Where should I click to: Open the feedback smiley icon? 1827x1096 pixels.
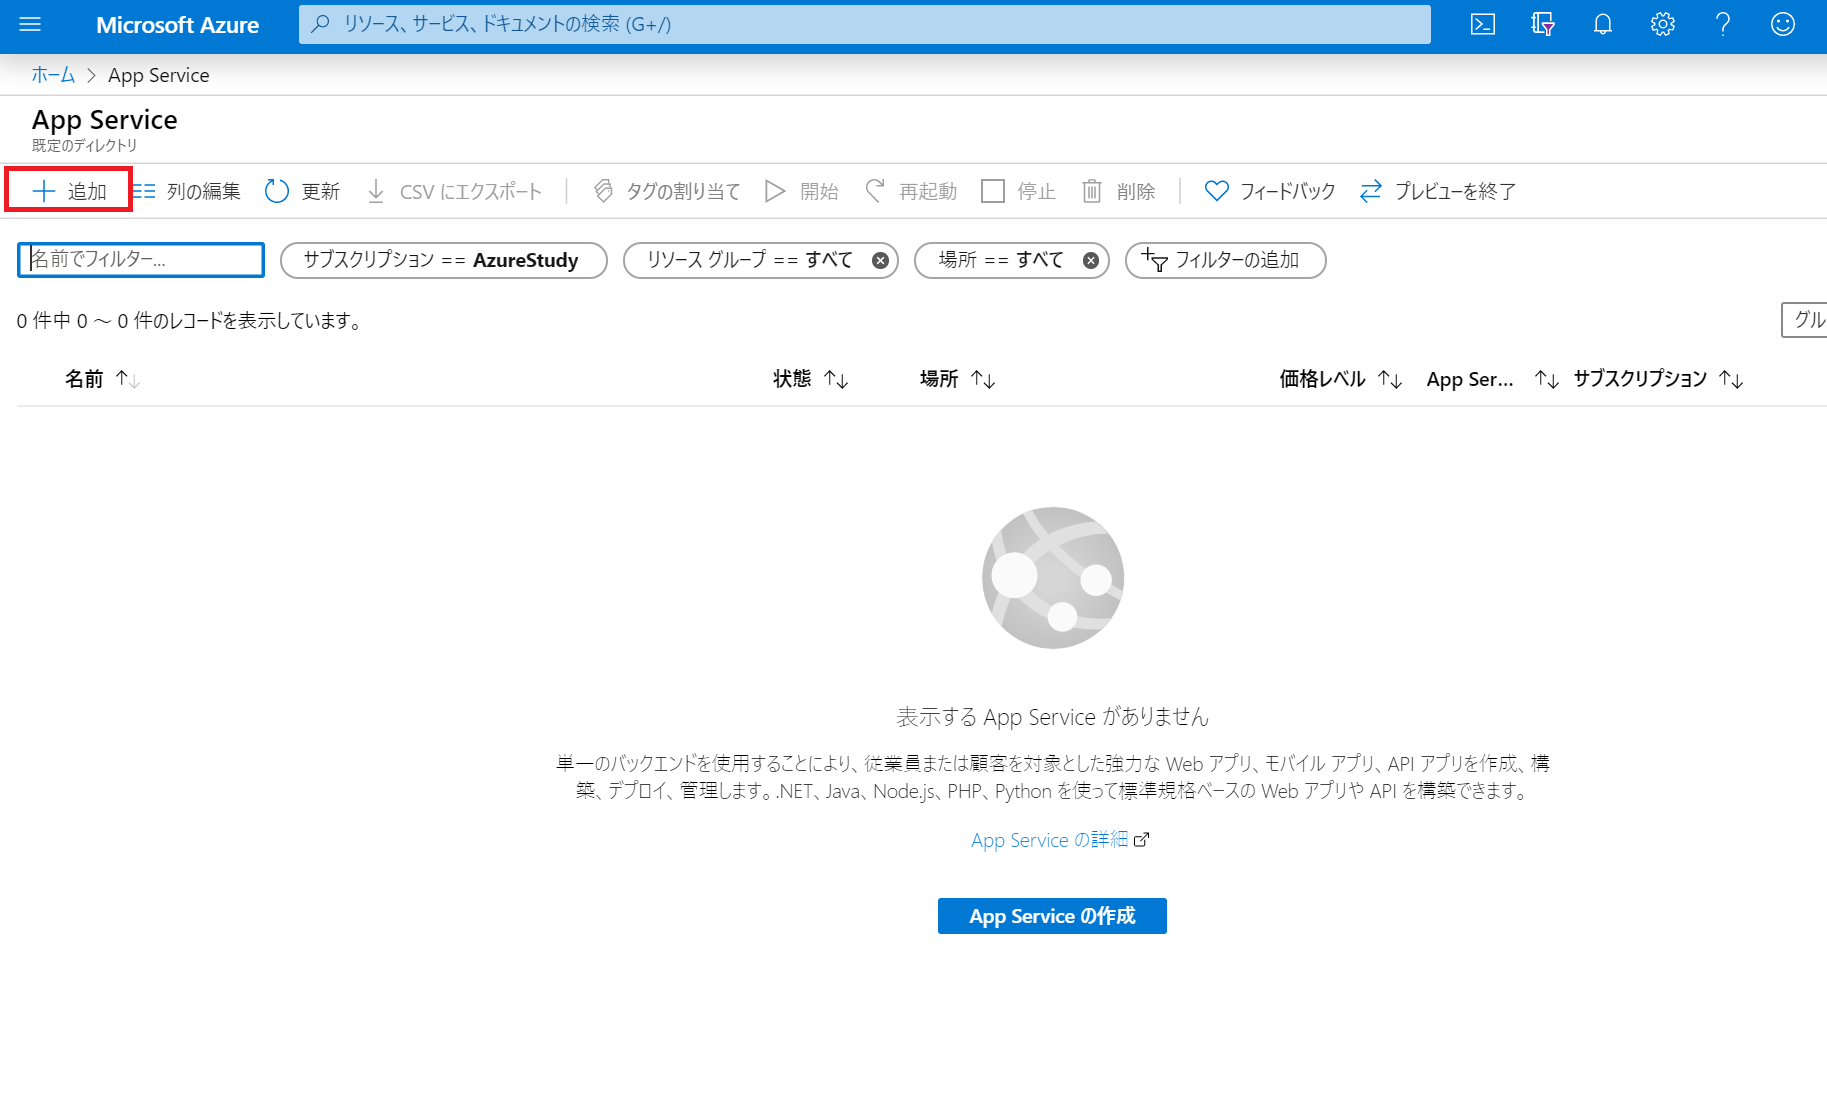pyautogui.click(x=1783, y=25)
